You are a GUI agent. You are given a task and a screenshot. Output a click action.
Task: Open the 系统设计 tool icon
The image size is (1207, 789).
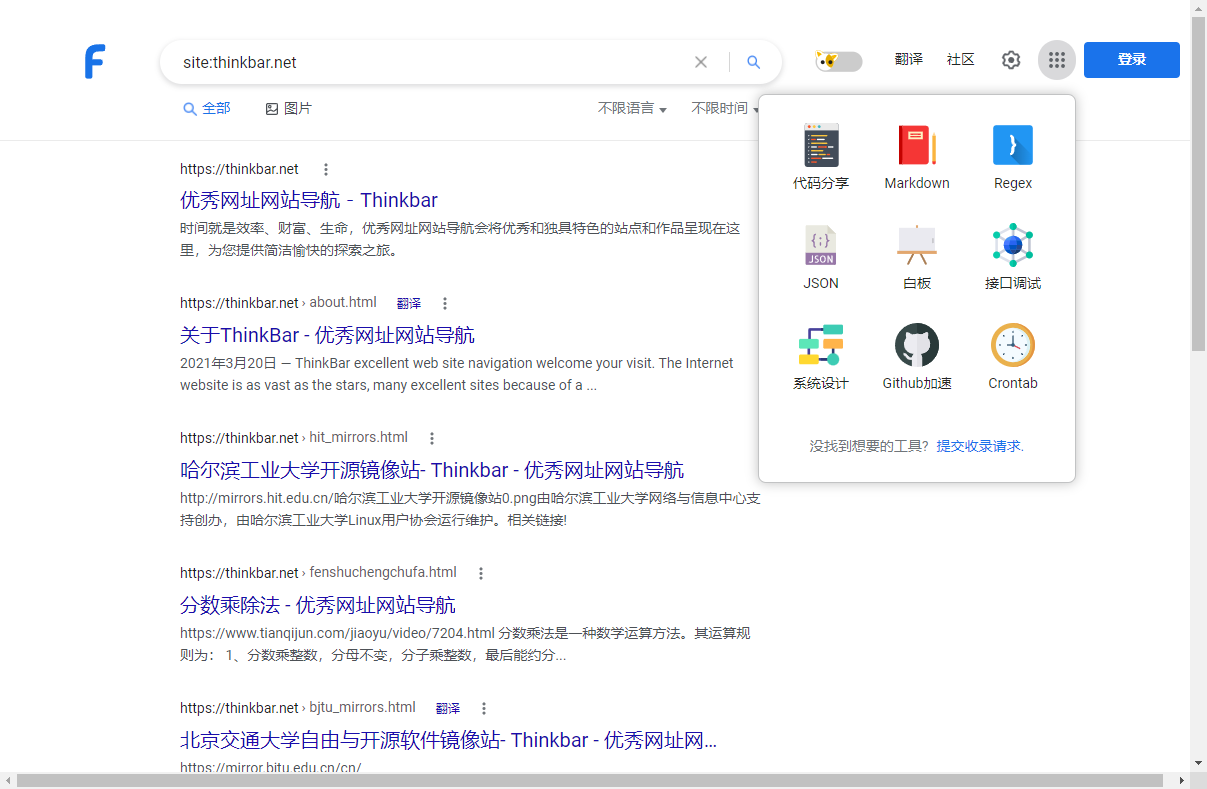coord(821,345)
